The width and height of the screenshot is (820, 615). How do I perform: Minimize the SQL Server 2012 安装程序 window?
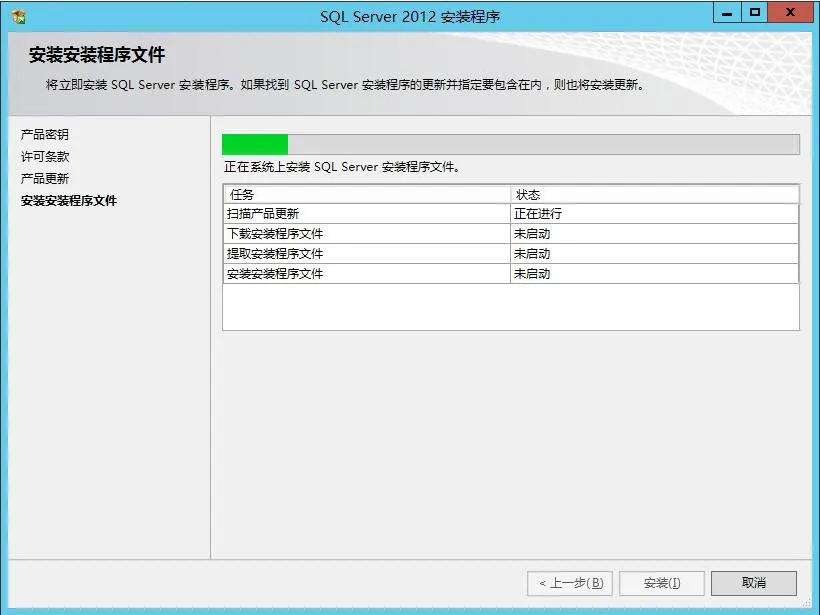click(726, 13)
